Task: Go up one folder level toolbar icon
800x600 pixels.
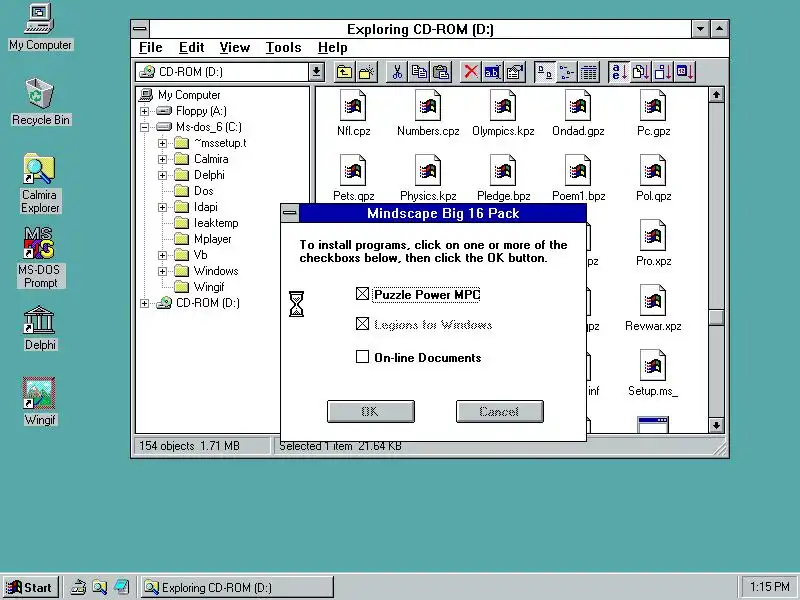Action: pos(344,72)
